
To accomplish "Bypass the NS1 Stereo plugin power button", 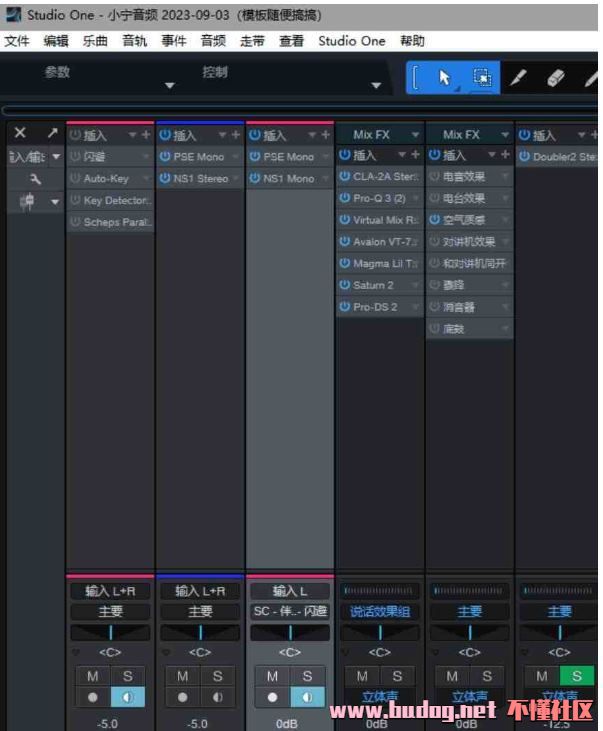I will tap(165, 178).
